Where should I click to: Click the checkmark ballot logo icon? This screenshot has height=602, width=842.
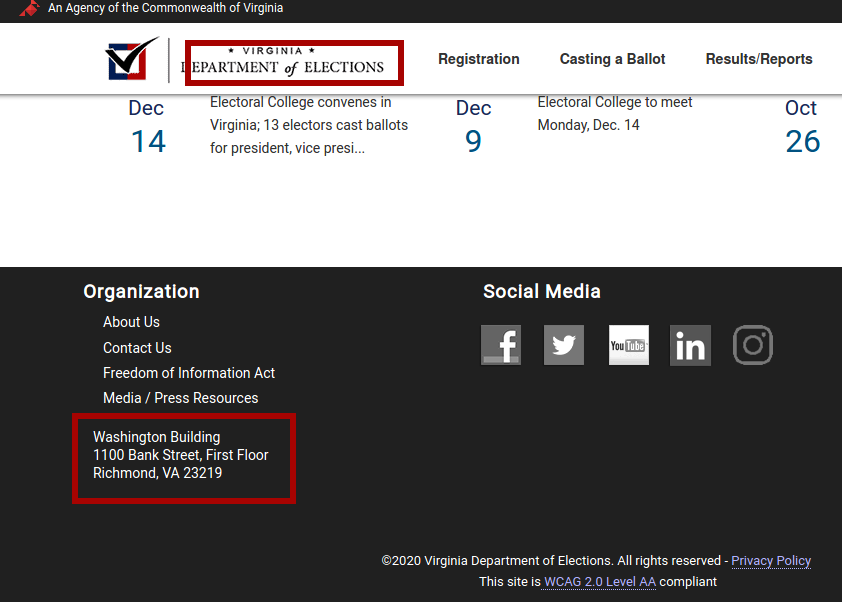132,59
